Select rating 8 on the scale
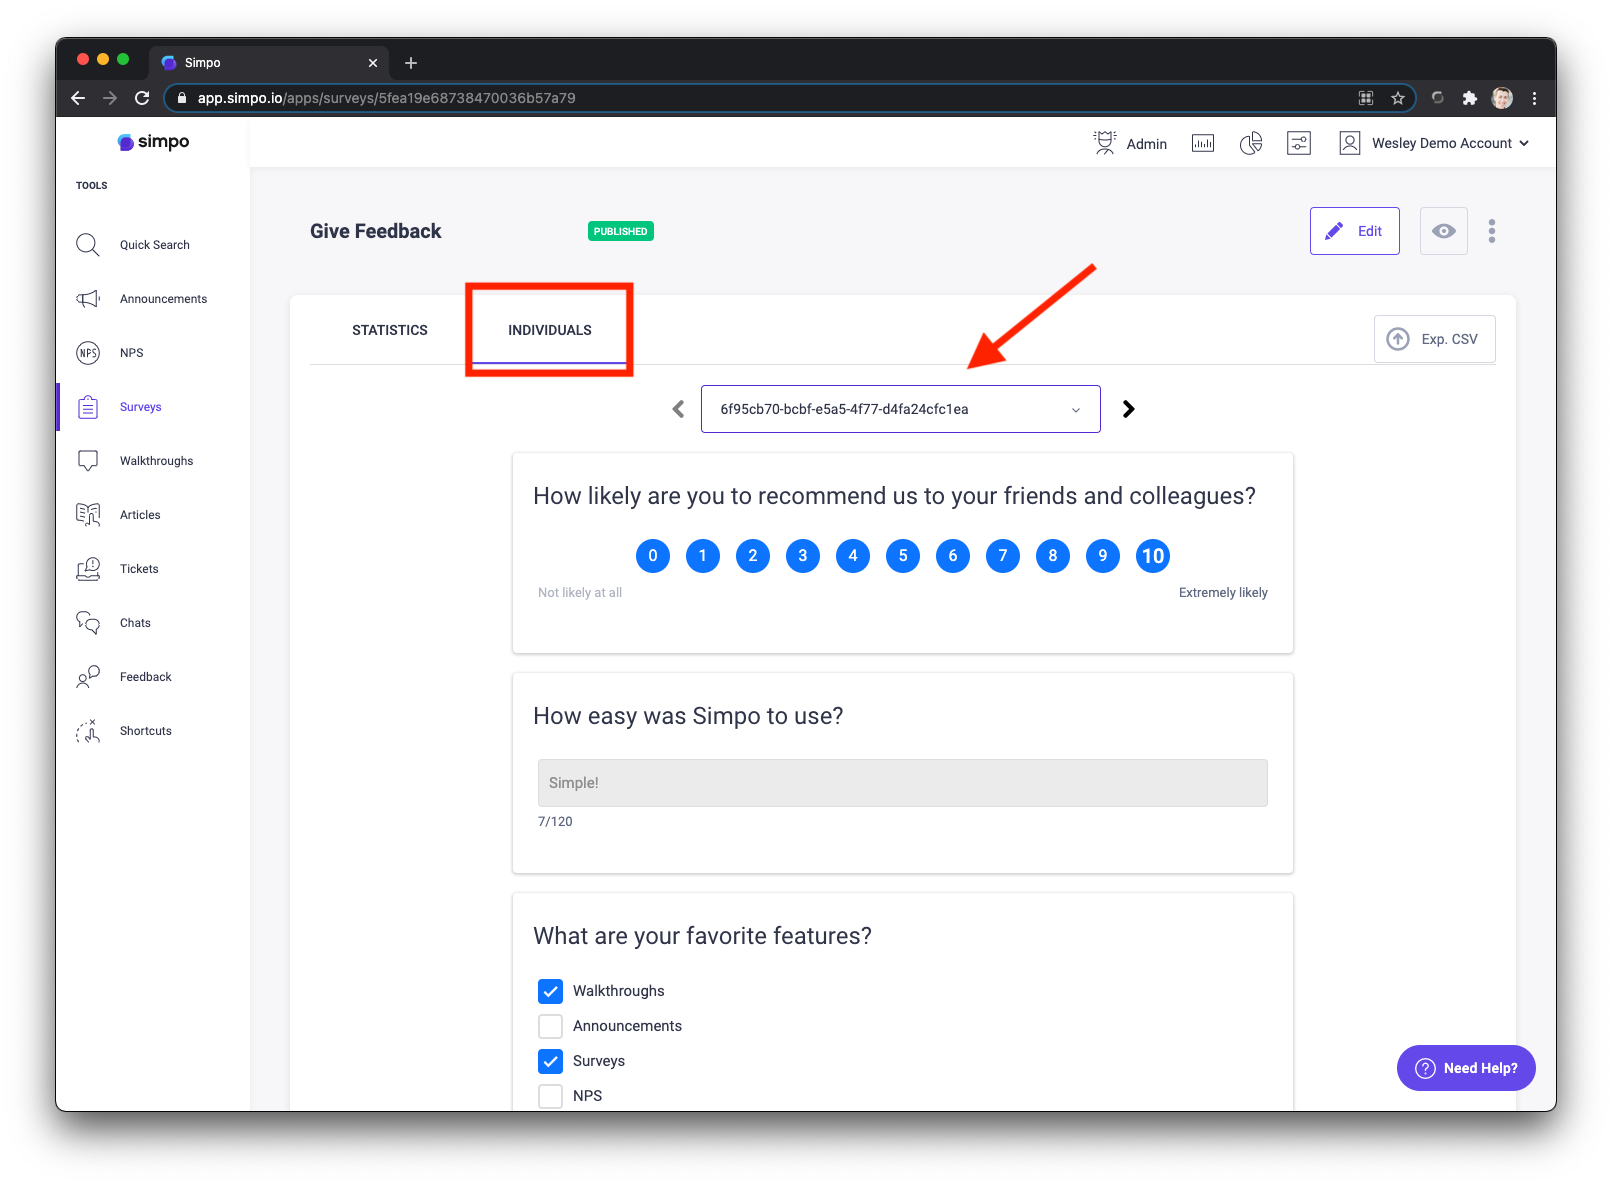This screenshot has width=1612, height=1185. tap(1053, 556)
